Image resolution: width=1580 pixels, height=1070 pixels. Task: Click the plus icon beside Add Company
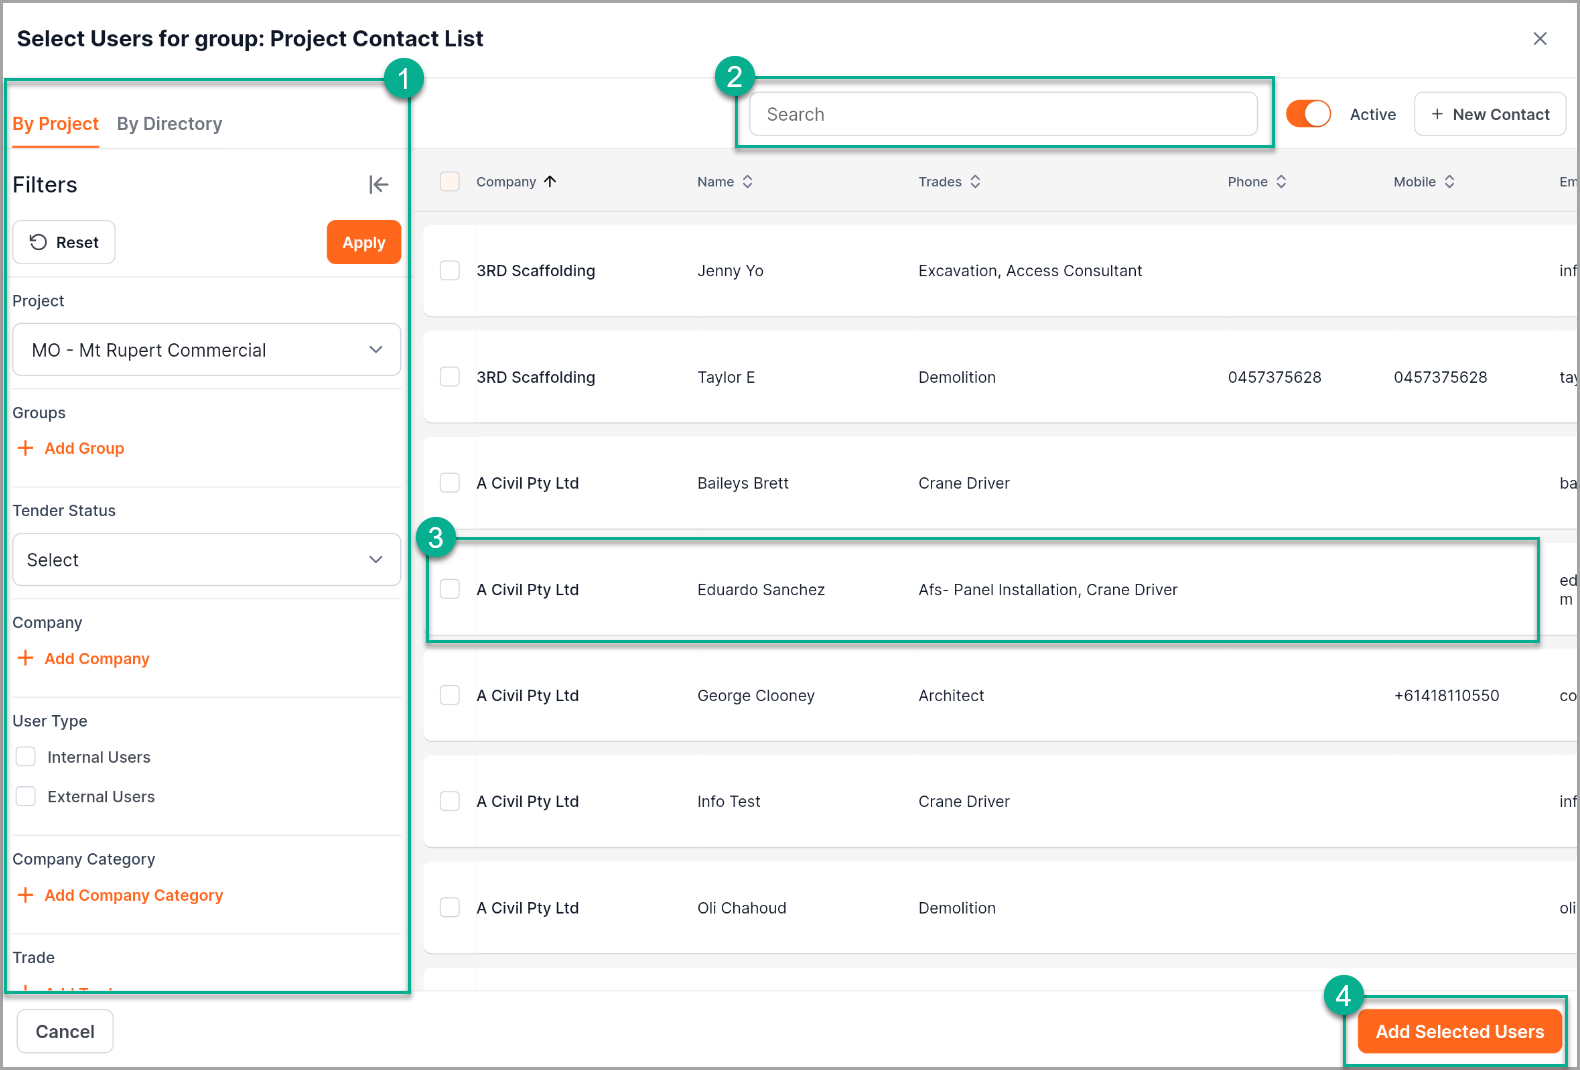click(x=26, y=658)
